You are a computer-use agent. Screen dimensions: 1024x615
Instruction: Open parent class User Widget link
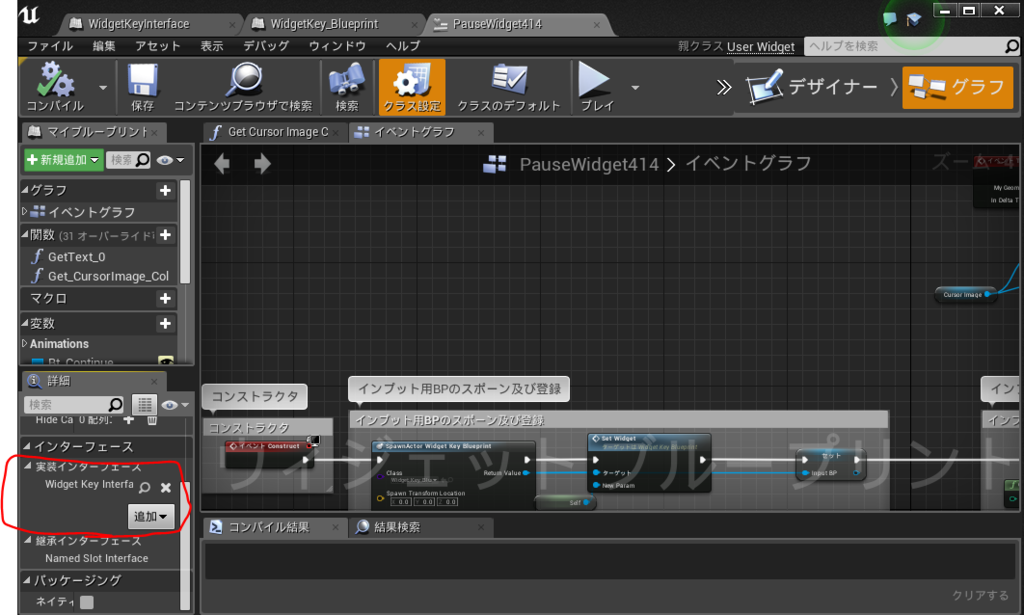click(x=761, y=46)
